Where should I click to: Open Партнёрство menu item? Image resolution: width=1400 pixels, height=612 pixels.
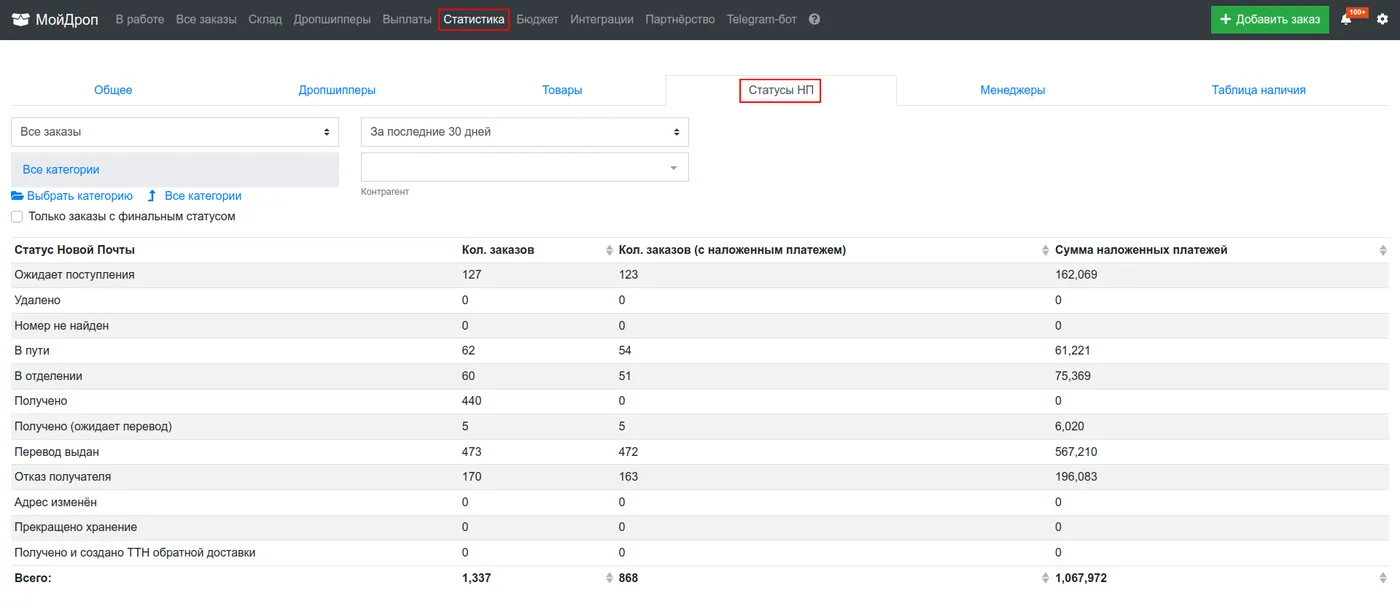(x=680, y=19)
